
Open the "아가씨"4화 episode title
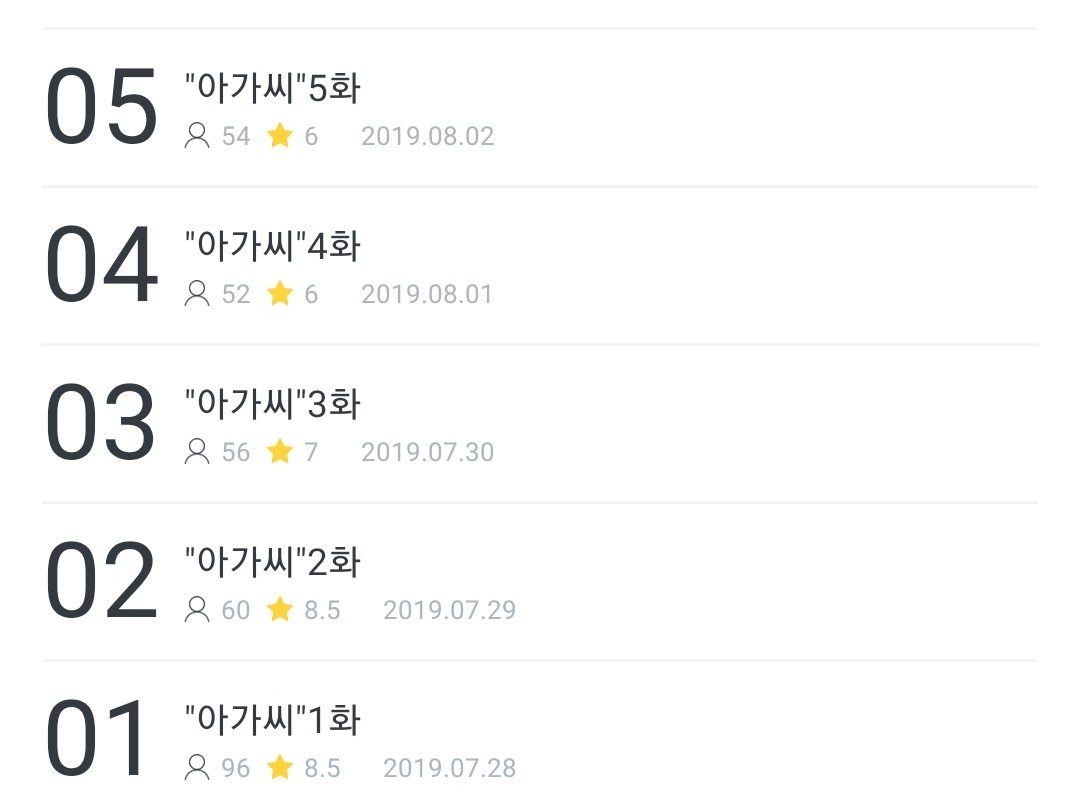pyautogui.click(x=272, y=246)
